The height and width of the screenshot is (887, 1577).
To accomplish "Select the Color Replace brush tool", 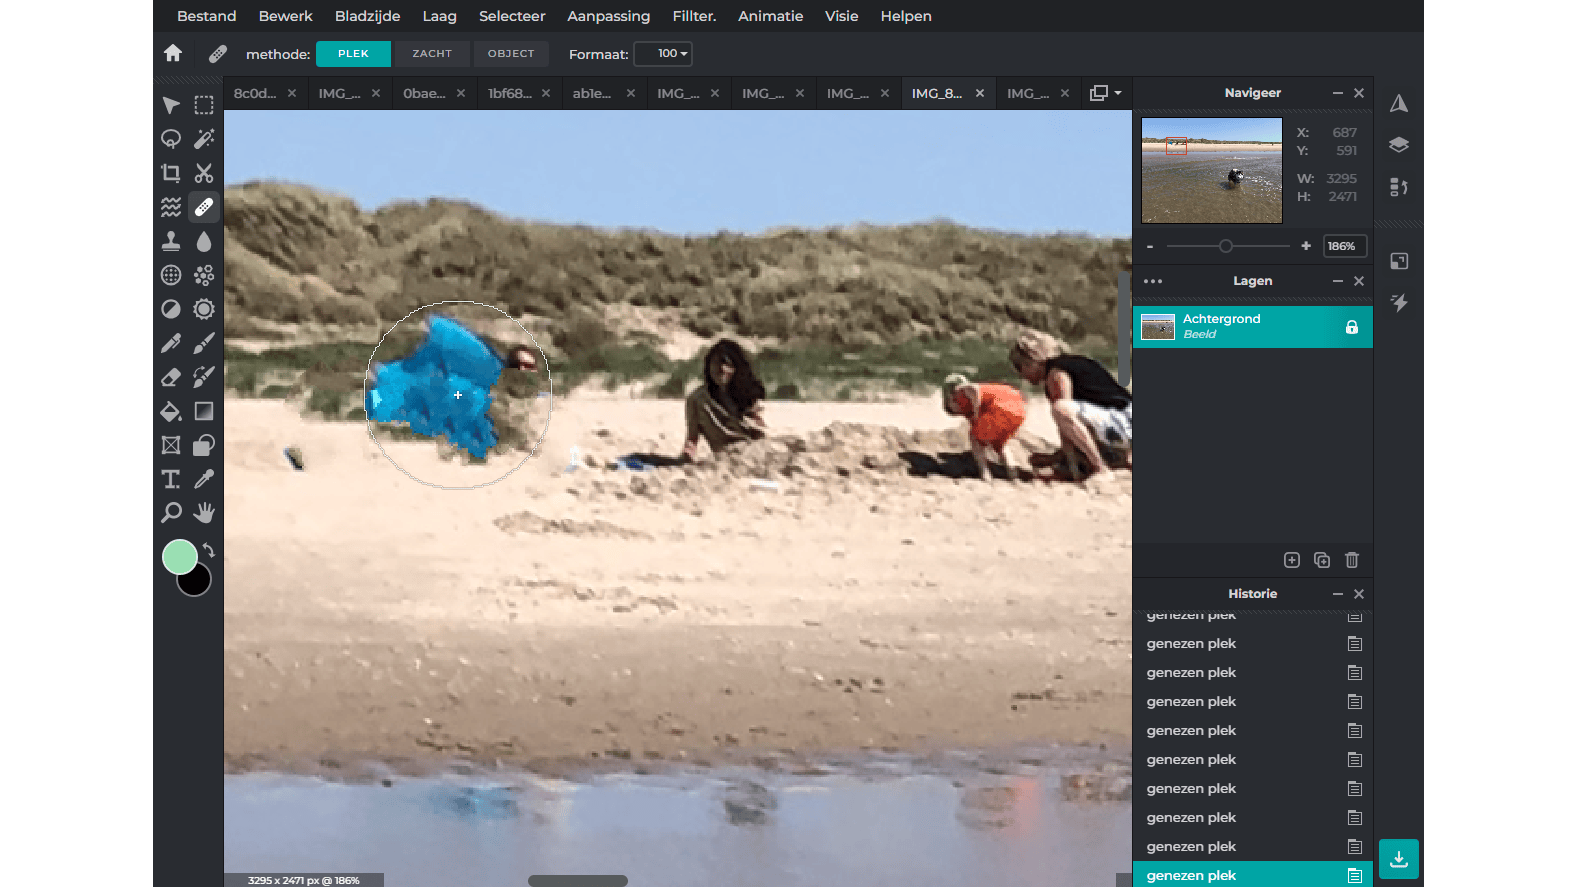I will [x=204, y=377].
